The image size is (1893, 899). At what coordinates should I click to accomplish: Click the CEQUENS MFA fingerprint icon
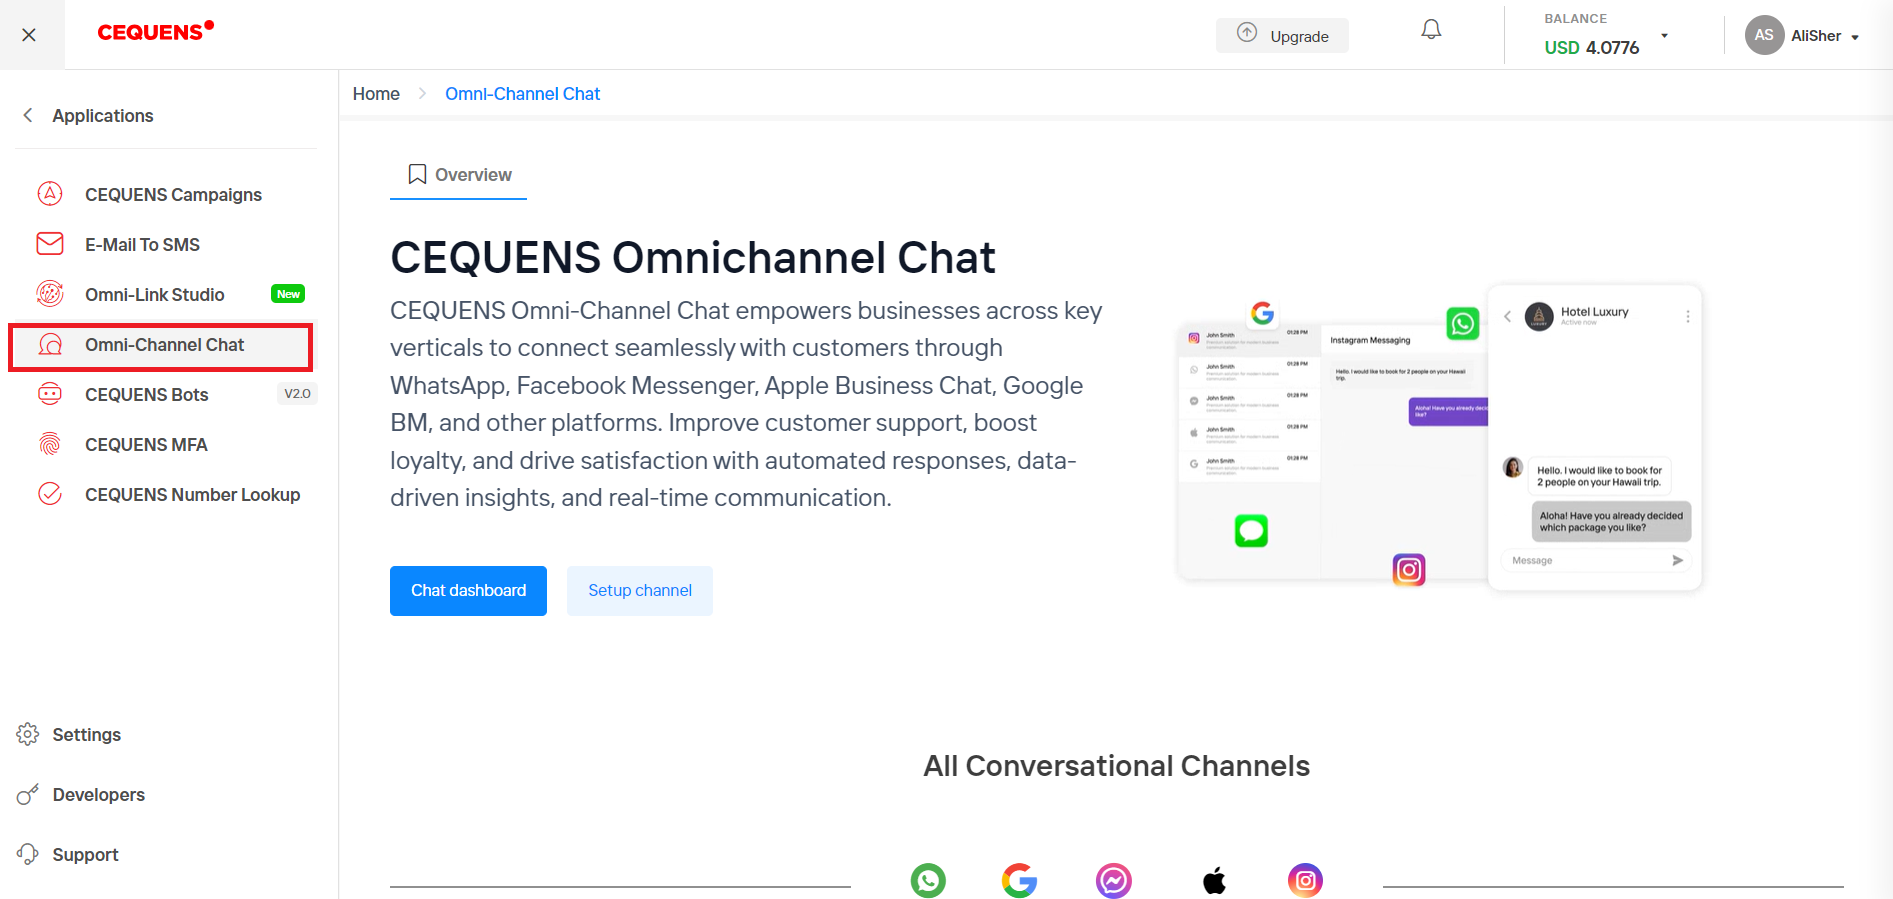coord(50,444)
